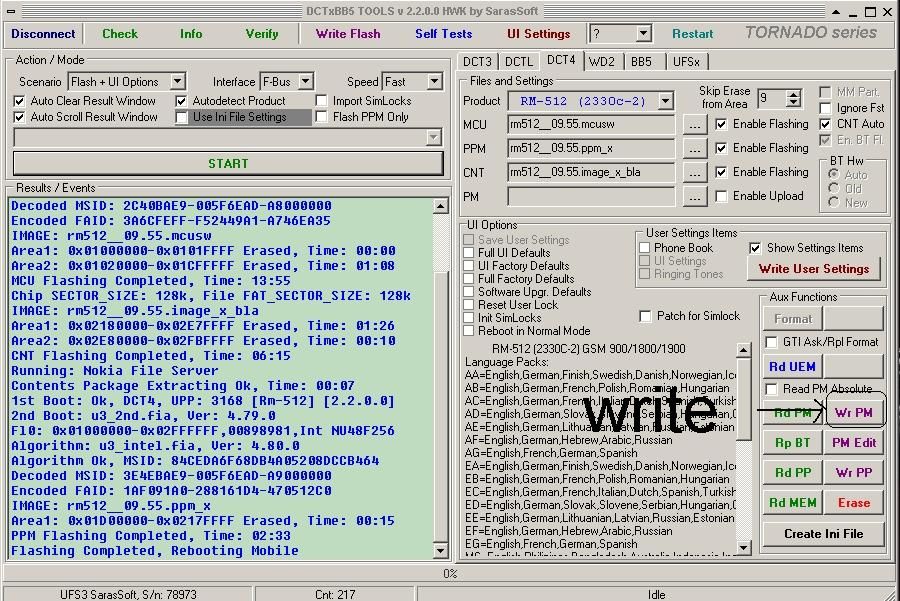This screenshot has height=601, width=900.
Task: Click the Wr PM button
Action: pos(854,413)
